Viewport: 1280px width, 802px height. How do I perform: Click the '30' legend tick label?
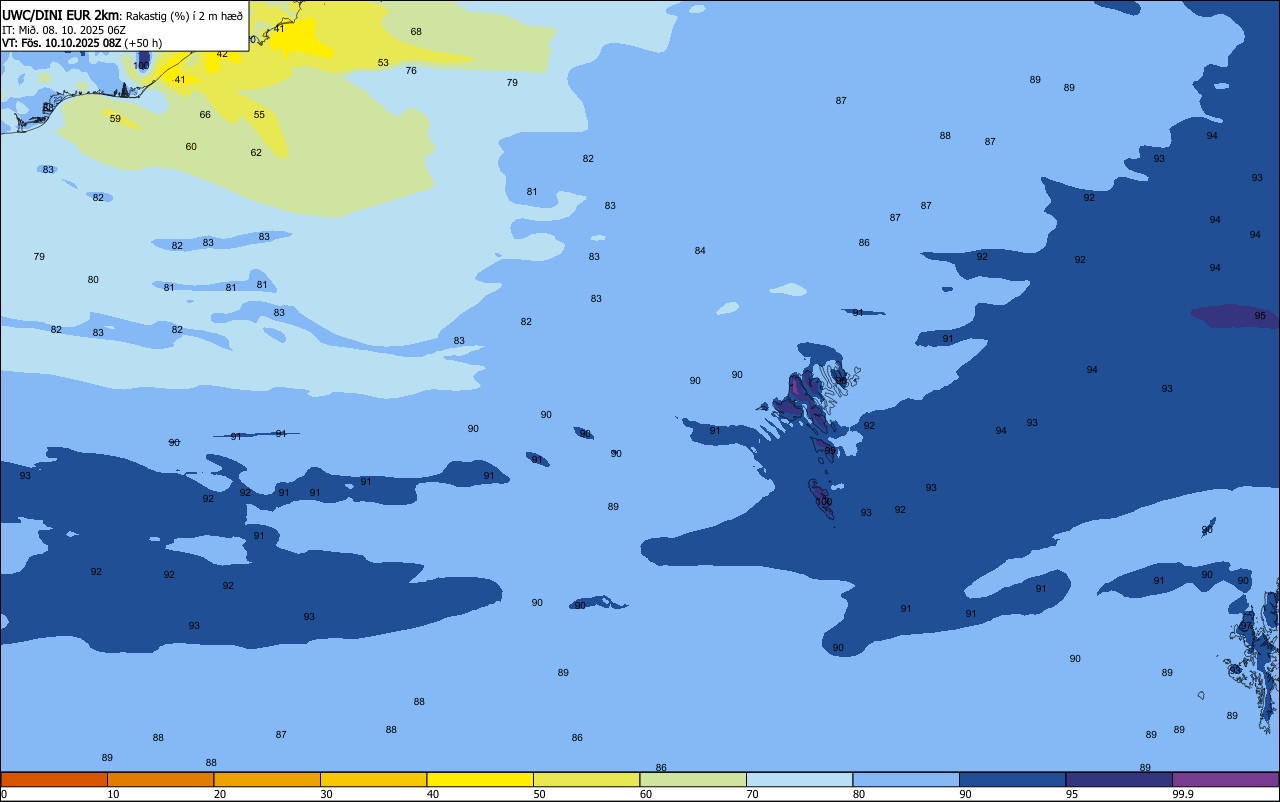point(326,794)
